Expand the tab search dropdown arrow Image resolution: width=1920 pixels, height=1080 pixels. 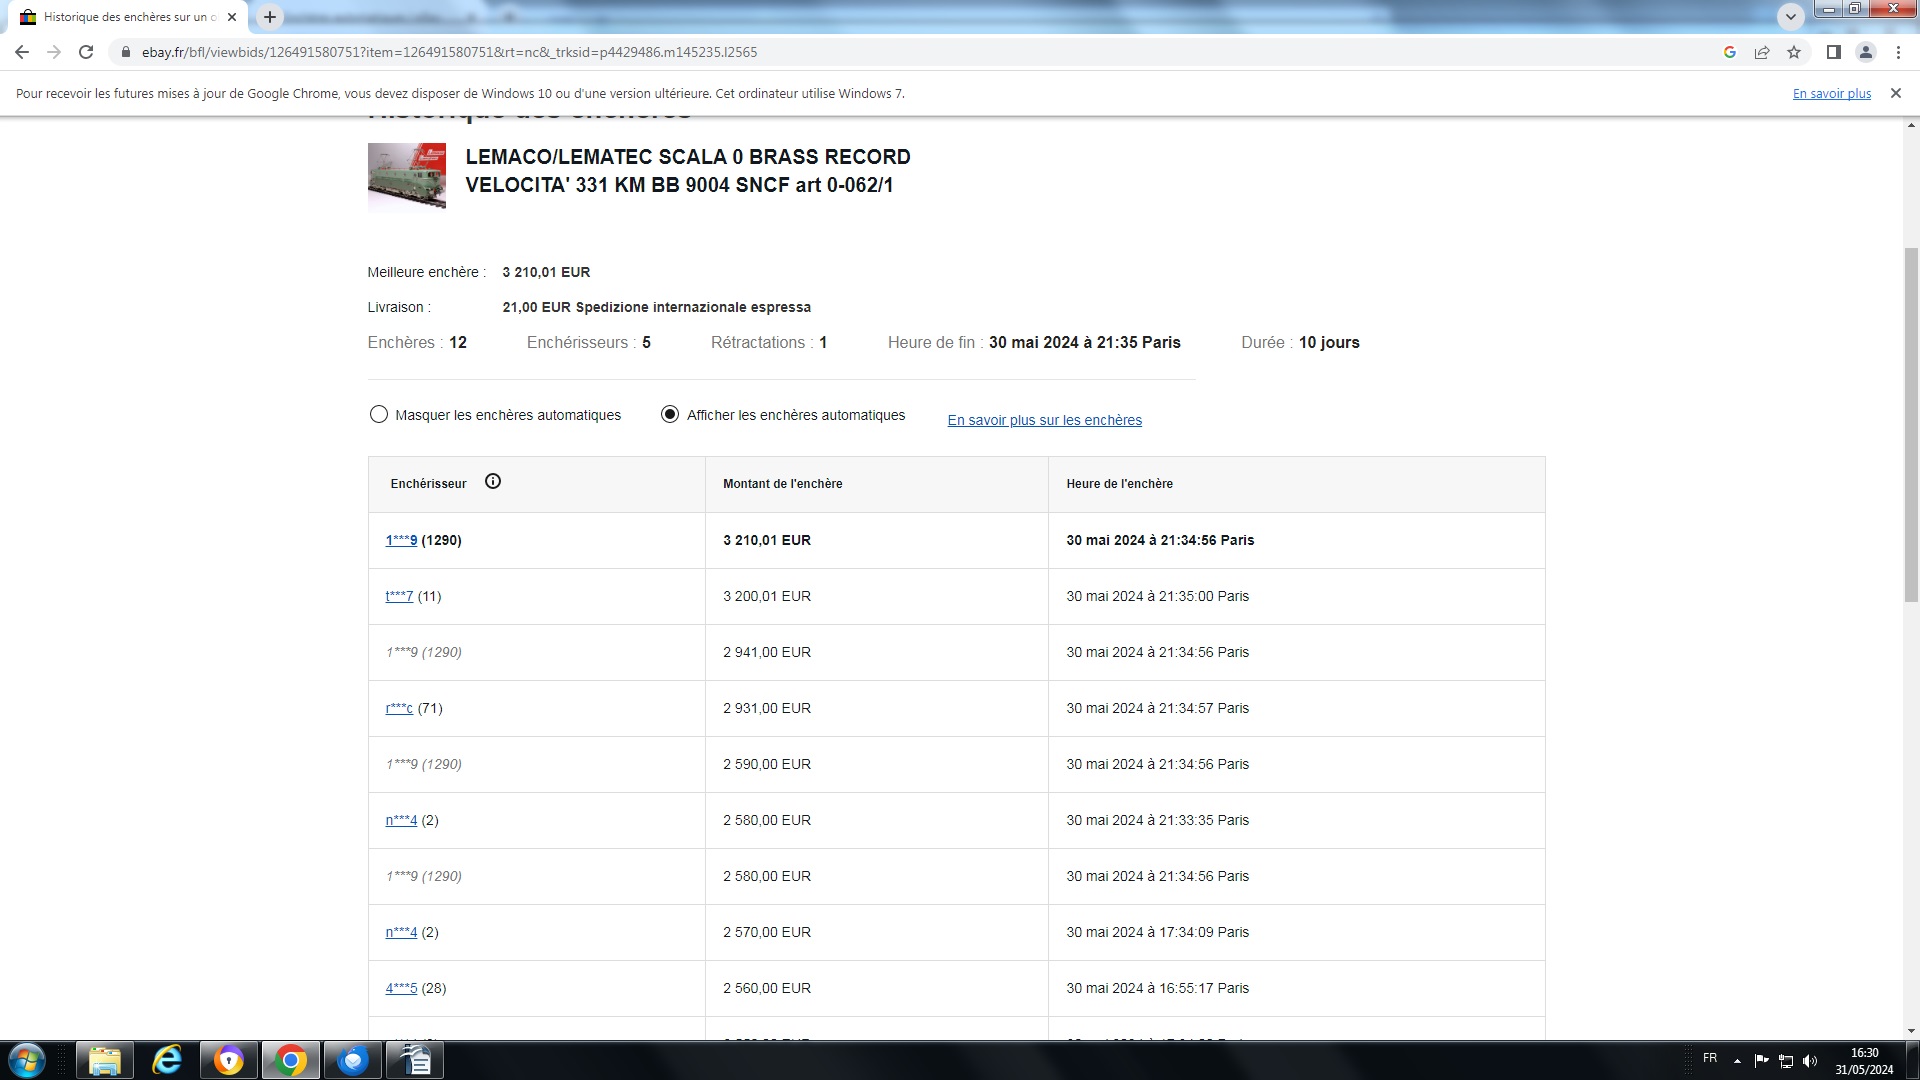1791,16
